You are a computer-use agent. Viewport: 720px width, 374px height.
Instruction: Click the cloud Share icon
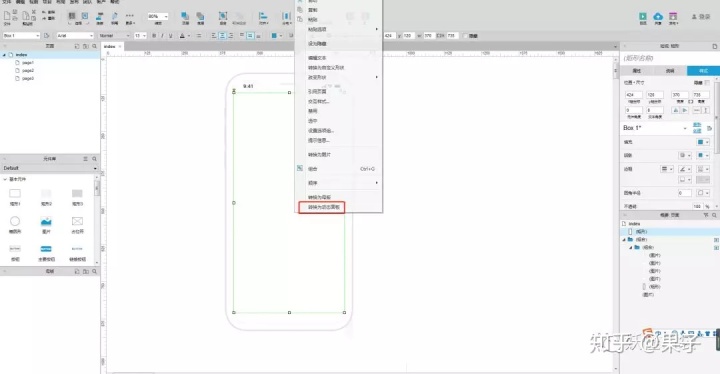tap(658, 17)
